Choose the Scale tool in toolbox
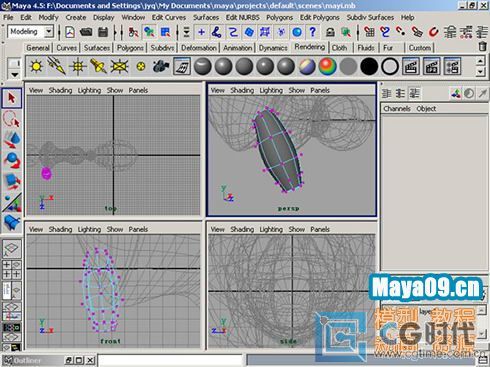This screenshot has width=490, height=367. pyautogui.click(x=12, y=181)
